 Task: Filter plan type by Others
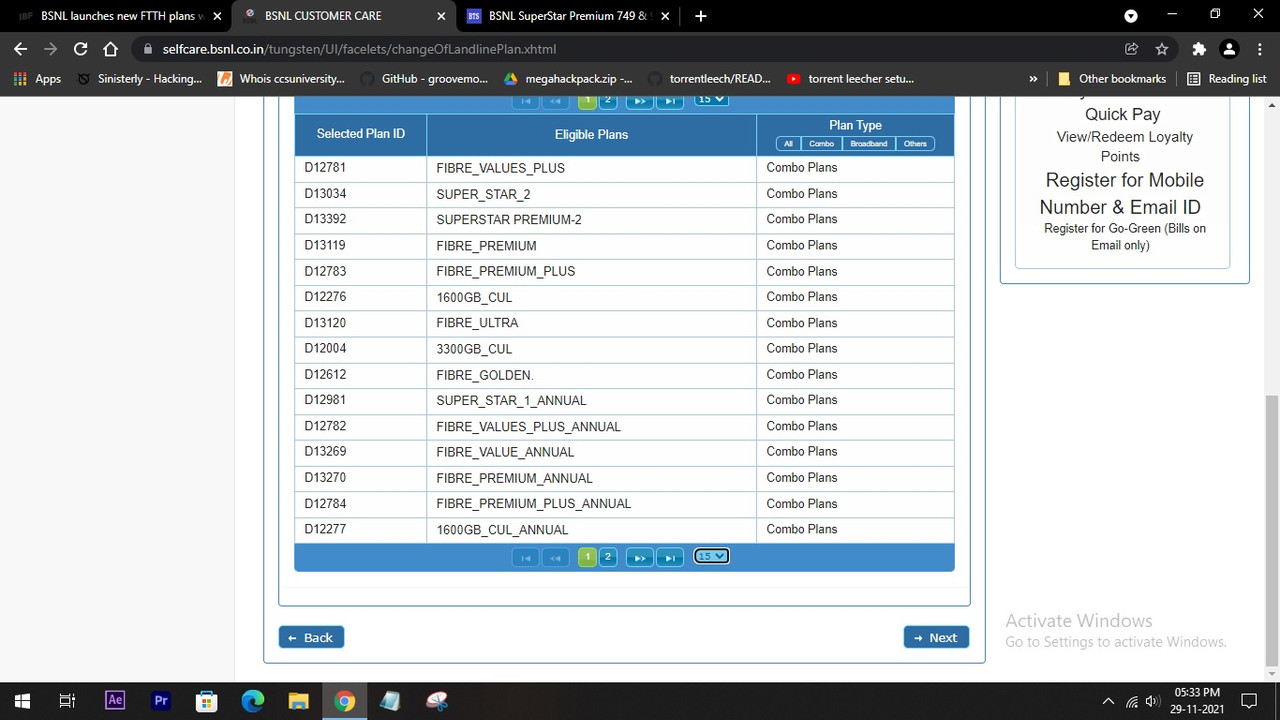[x=915, y=144]
